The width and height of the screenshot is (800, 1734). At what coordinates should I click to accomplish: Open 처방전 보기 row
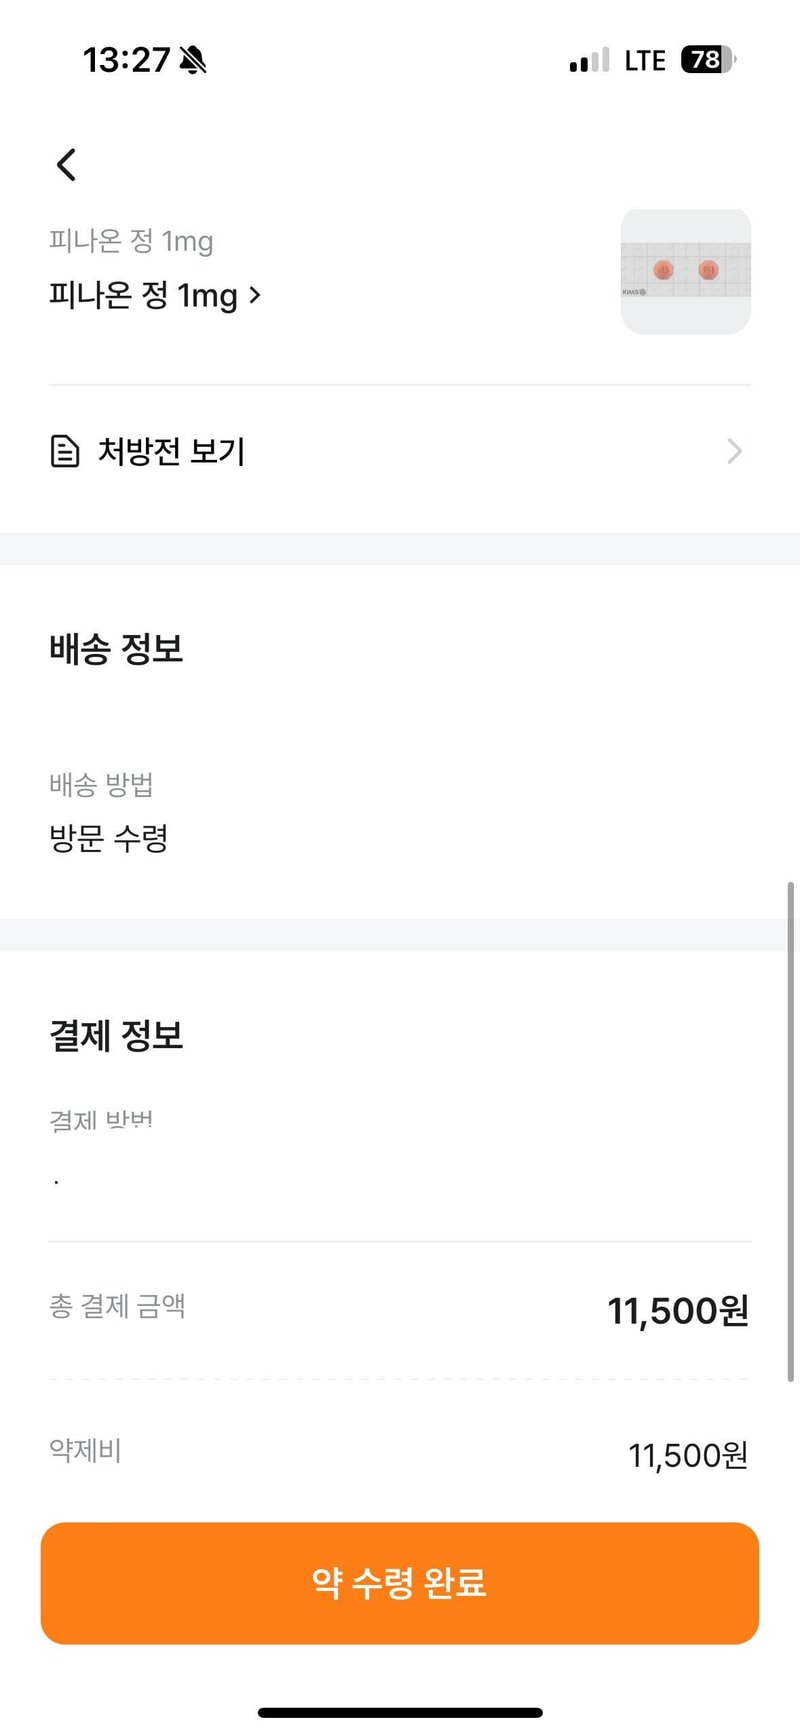(x=400, y=451)
